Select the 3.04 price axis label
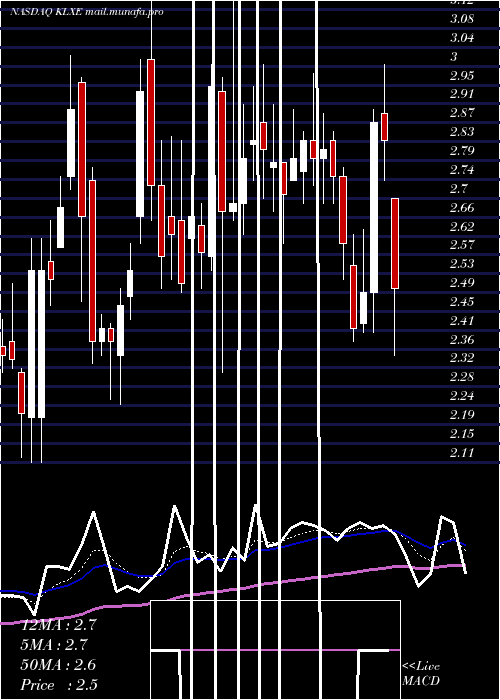The width and height of the screenshot is (500, 700). pos(462,38)
